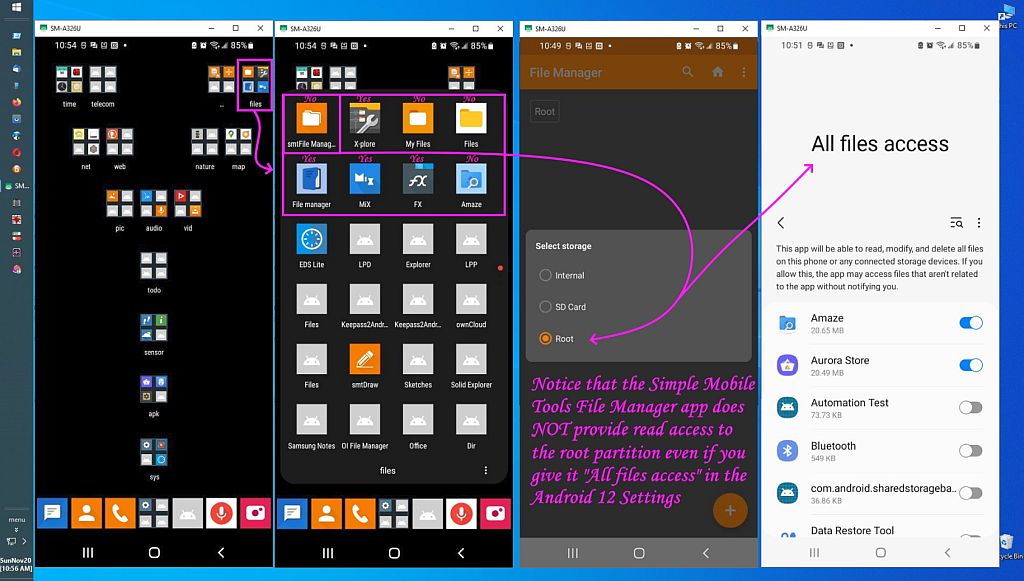
Task: Toggle access for com.android.sharedstorageba.. entry
Action: point(970,493)
